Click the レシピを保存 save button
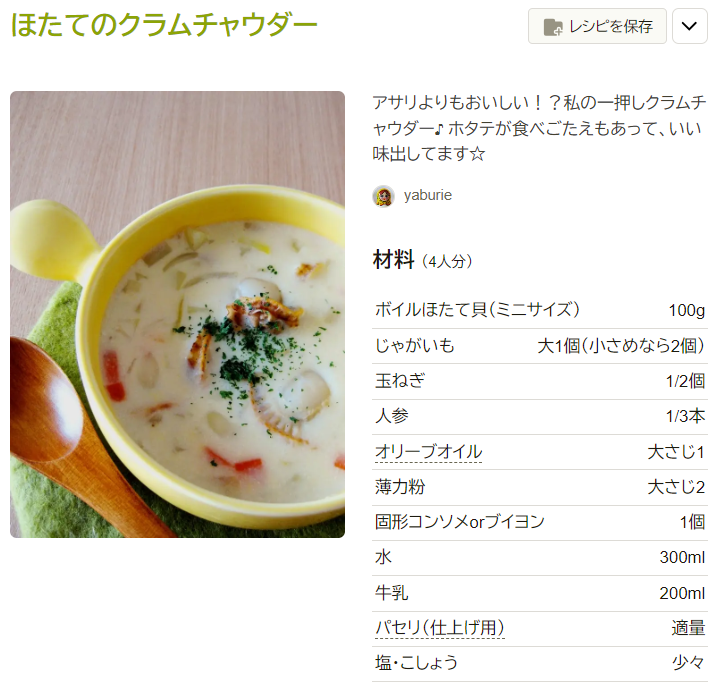This screenshot has height=683, width=719. pyautogui.click(x=597, y=26)
